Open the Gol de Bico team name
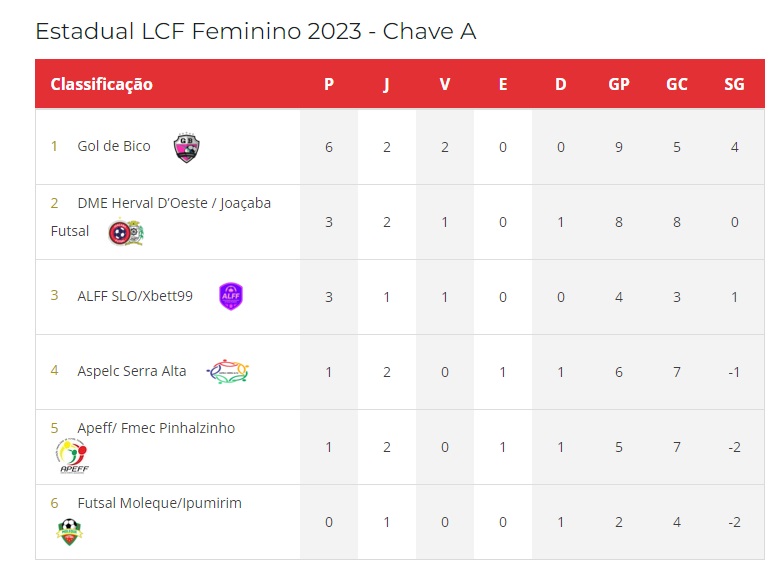Viewport: 781px width, 573px height. [x=114, y=146]
